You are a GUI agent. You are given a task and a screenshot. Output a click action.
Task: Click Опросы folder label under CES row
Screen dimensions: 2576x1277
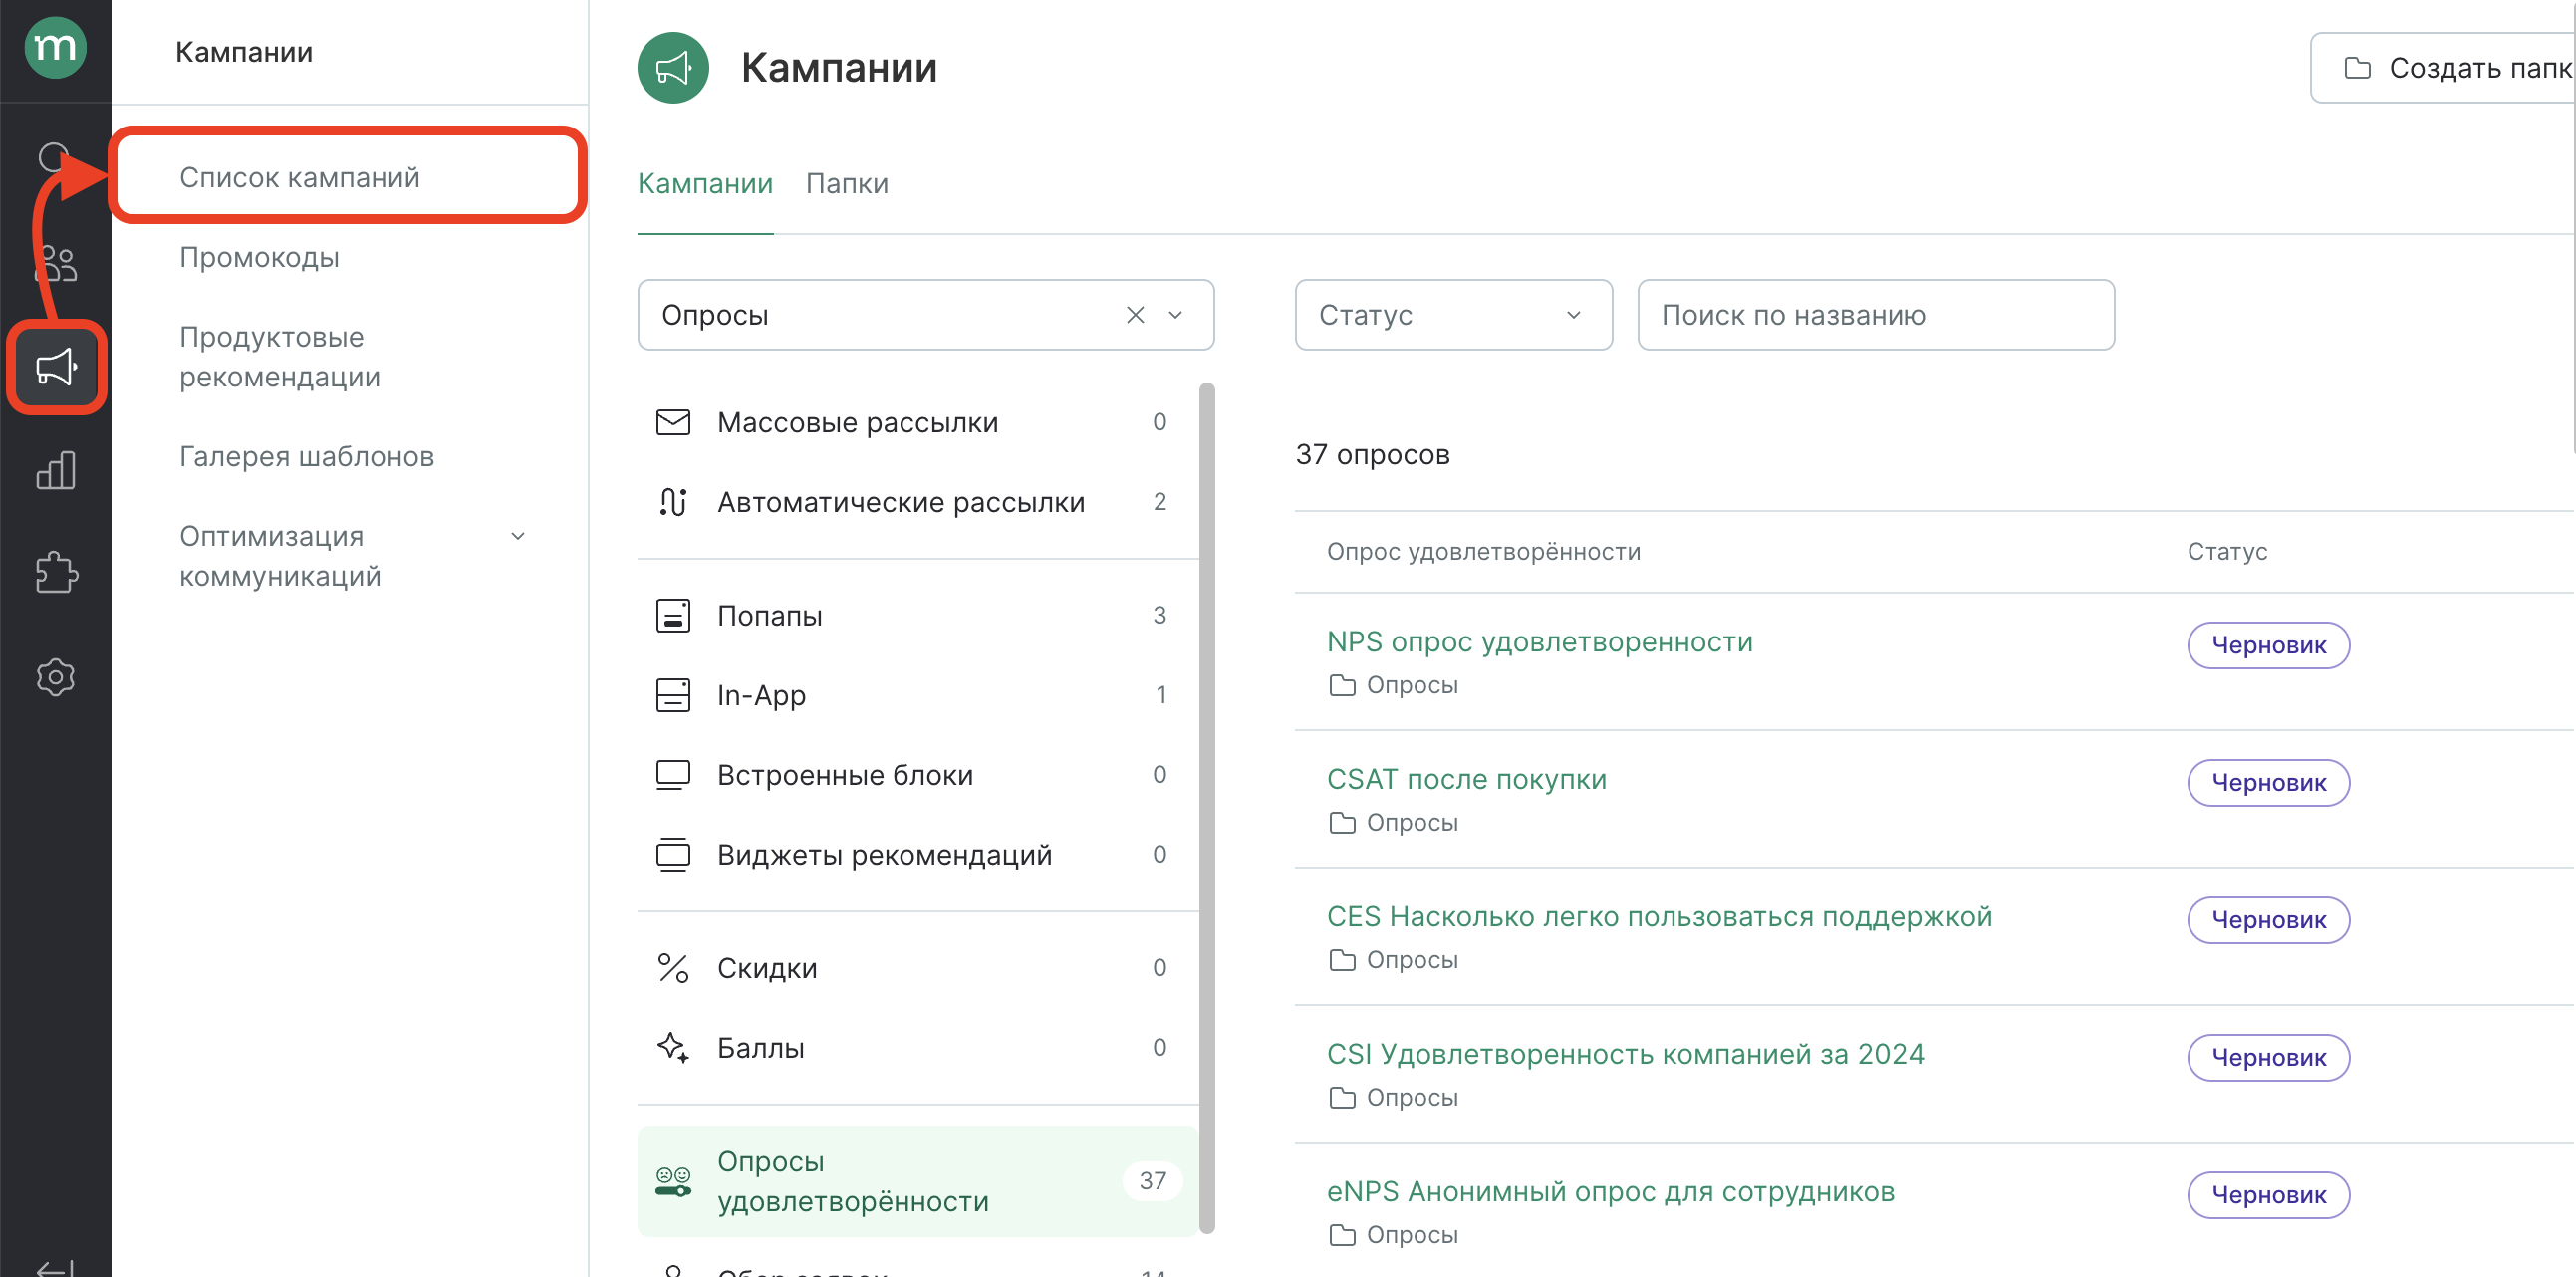(1412, 961)
